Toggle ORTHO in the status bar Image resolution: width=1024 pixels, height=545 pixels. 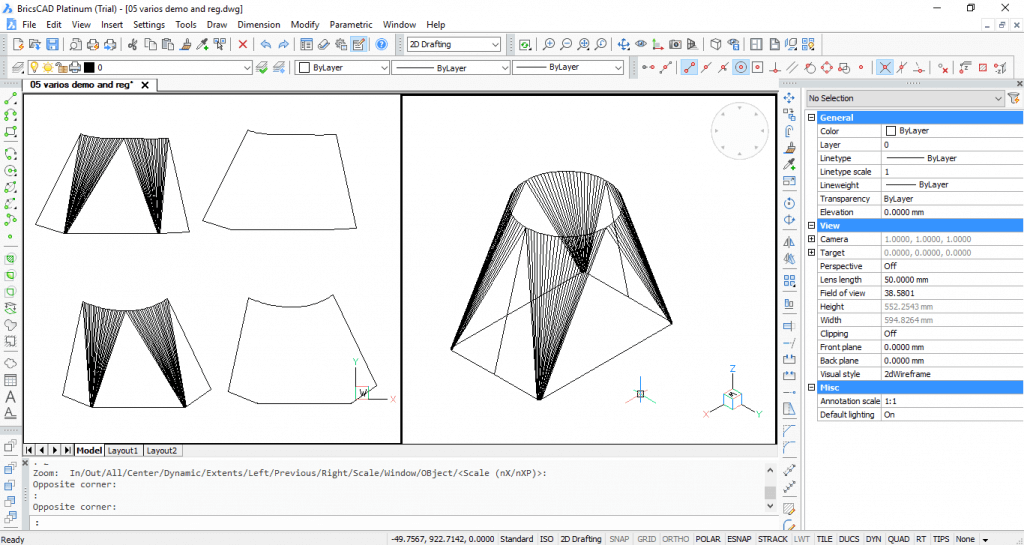[675, 539]
